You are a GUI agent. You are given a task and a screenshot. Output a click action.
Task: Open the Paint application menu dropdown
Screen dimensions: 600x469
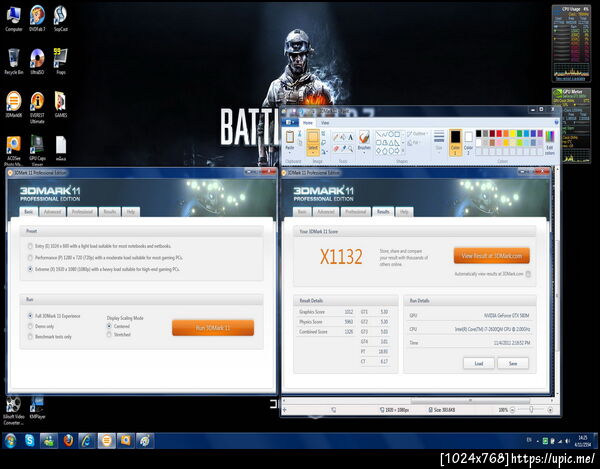[x=290, y=122]
